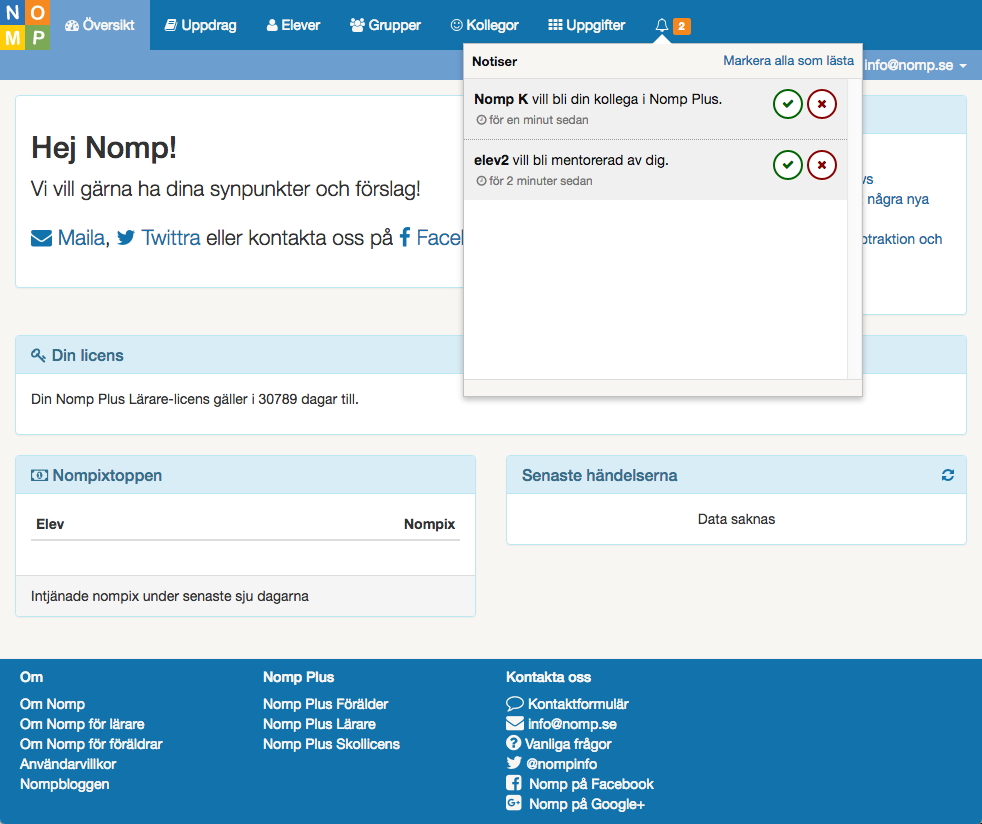The width and height of the screenshot is (982, 824).
Task: Open Nomp Plus Förälder link
Action: click(326, 704)
